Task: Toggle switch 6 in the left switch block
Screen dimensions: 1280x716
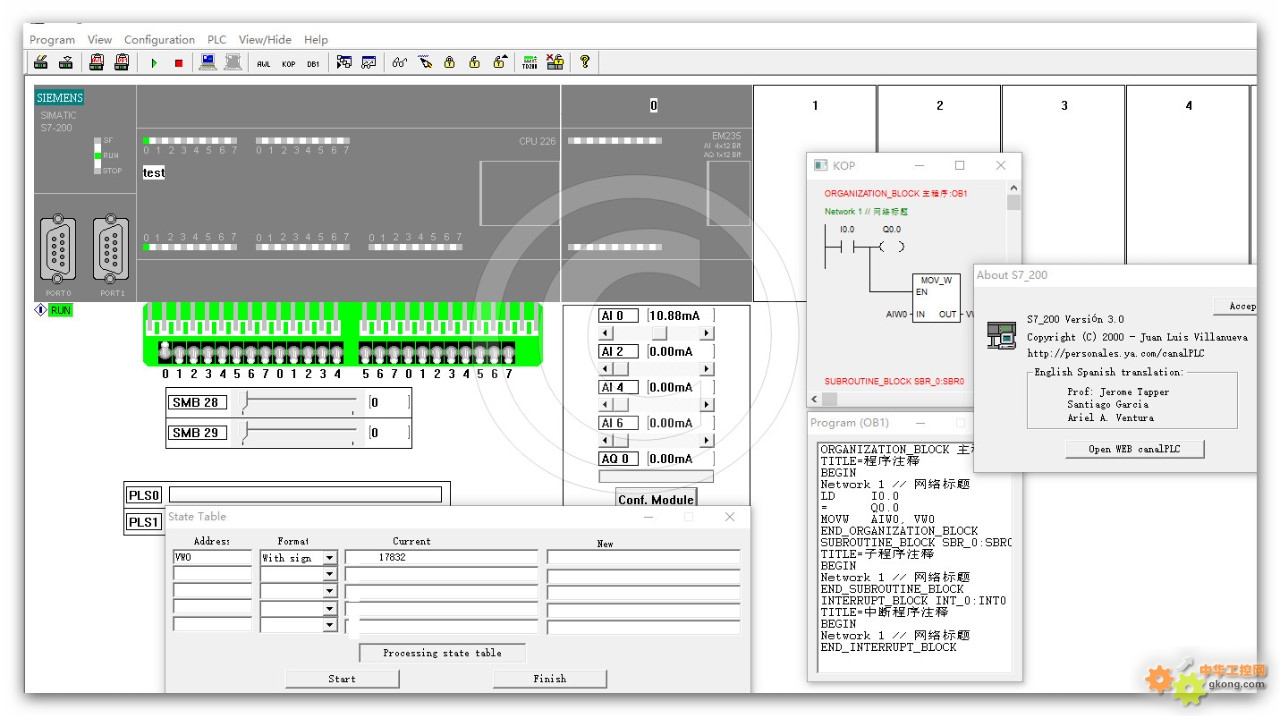Action: [251, 354]
